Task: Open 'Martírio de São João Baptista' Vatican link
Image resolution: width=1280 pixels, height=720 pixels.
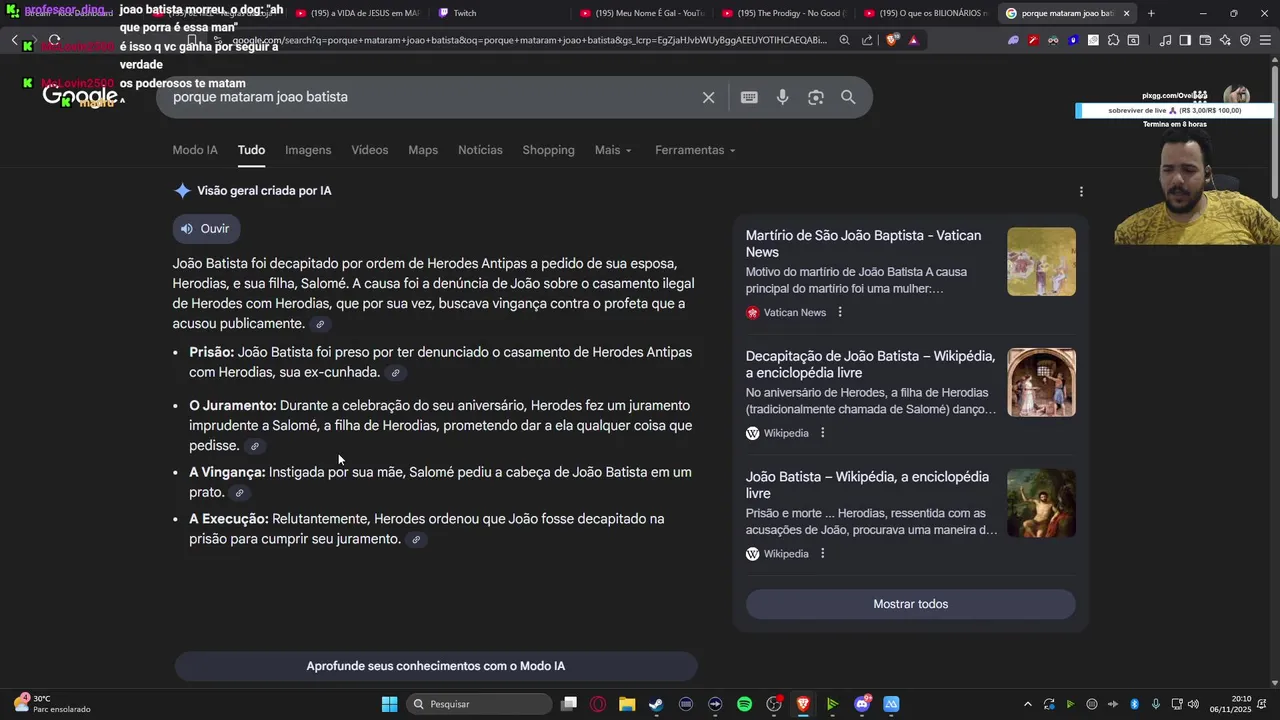Action: click(x=863, y=244)
